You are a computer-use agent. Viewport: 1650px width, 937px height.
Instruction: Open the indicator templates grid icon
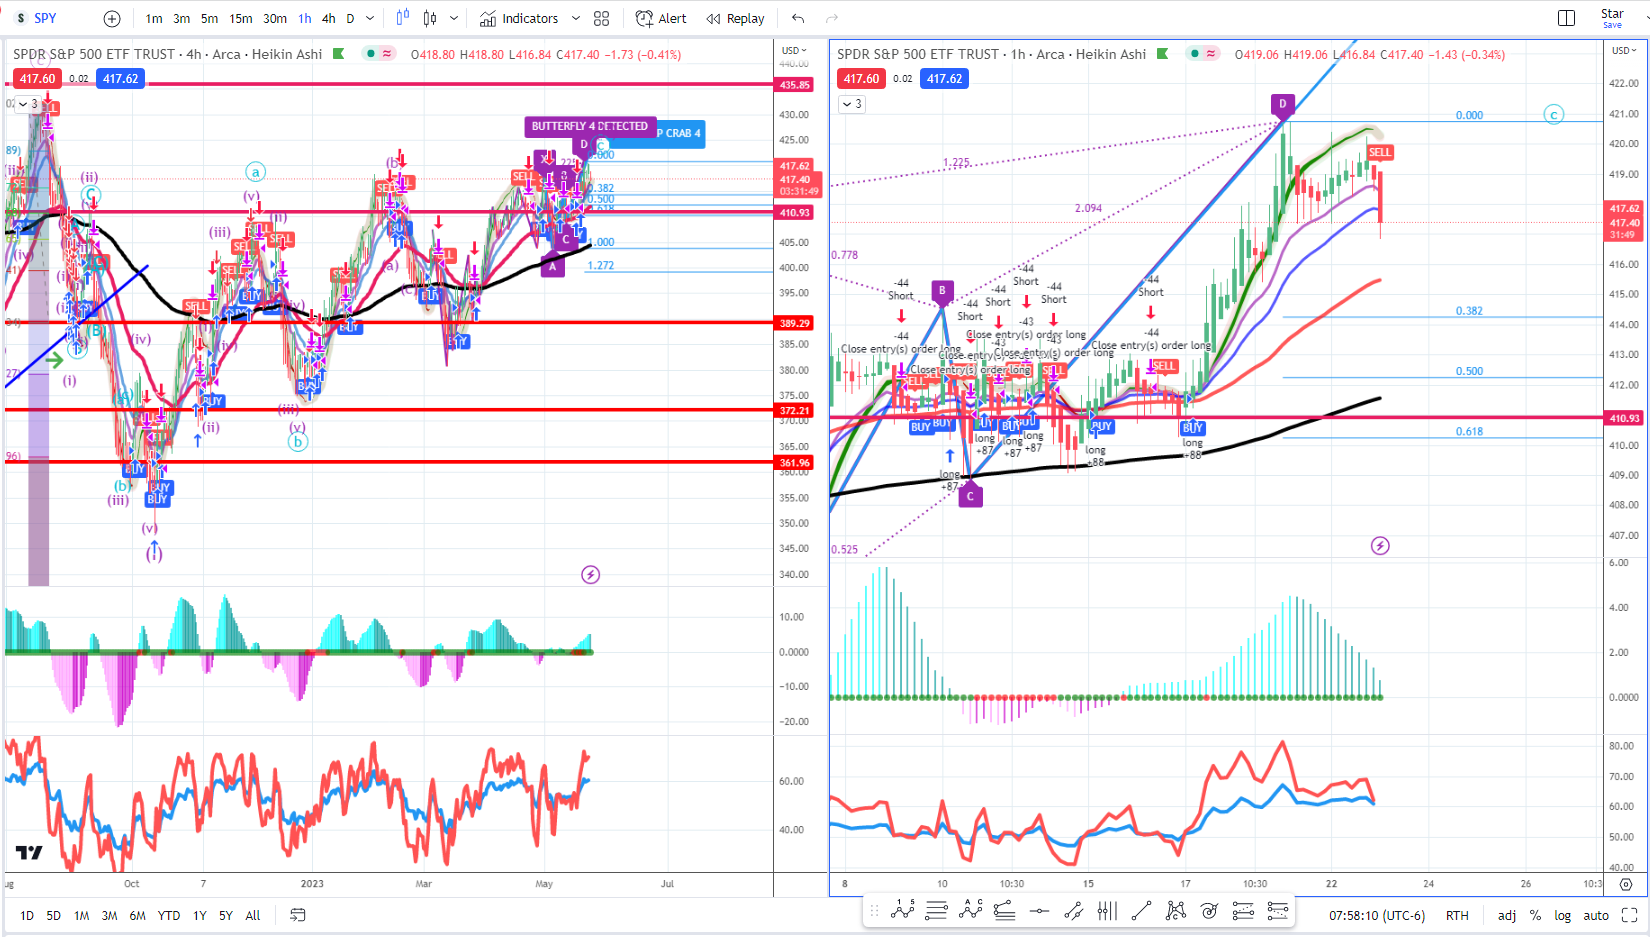tap(601, 18)
